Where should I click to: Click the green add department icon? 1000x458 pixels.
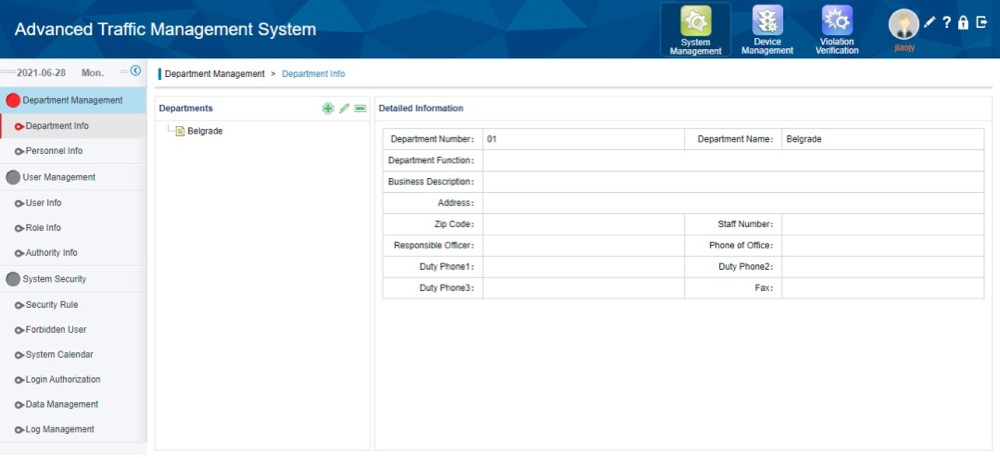328,108
